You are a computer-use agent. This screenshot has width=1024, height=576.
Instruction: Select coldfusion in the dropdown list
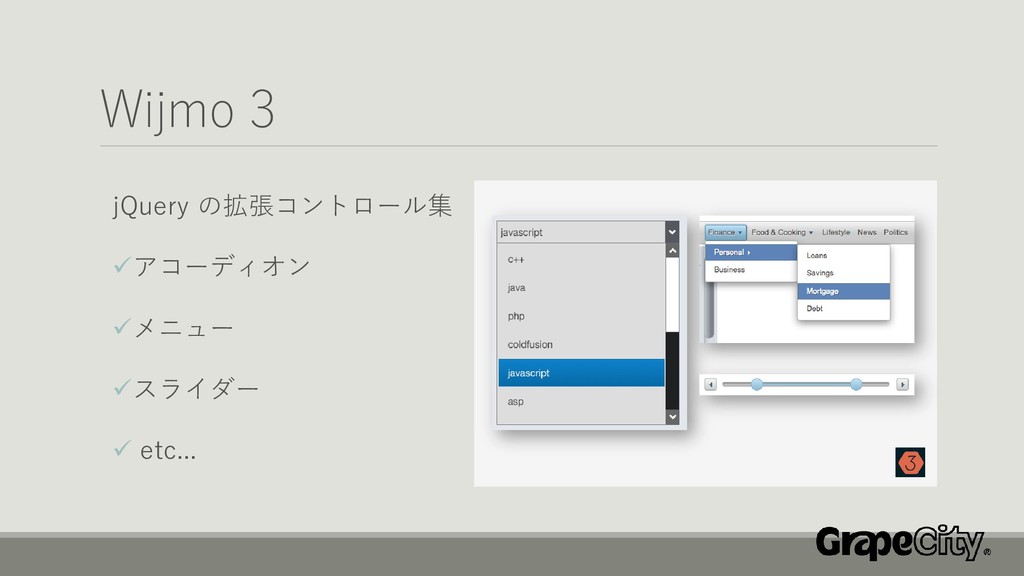pos(581,344)
